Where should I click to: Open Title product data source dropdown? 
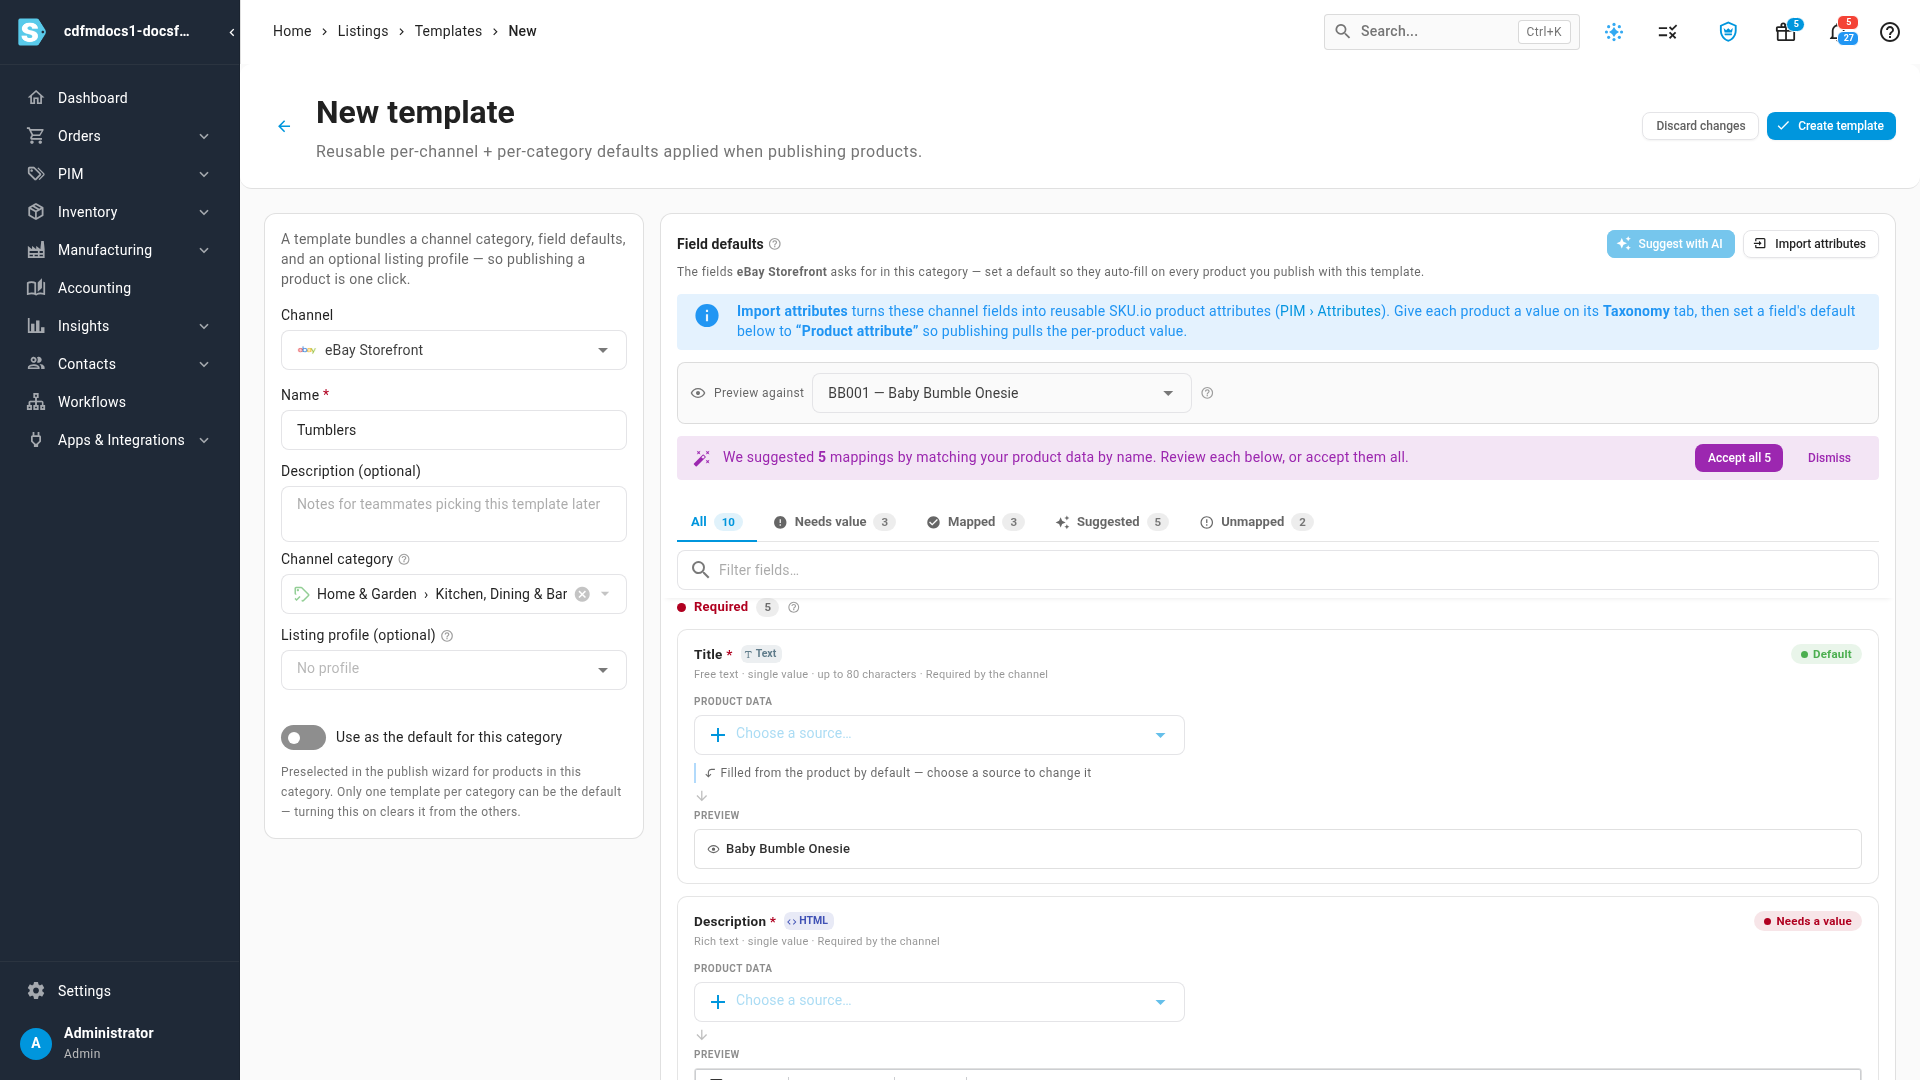pos(939,735)
